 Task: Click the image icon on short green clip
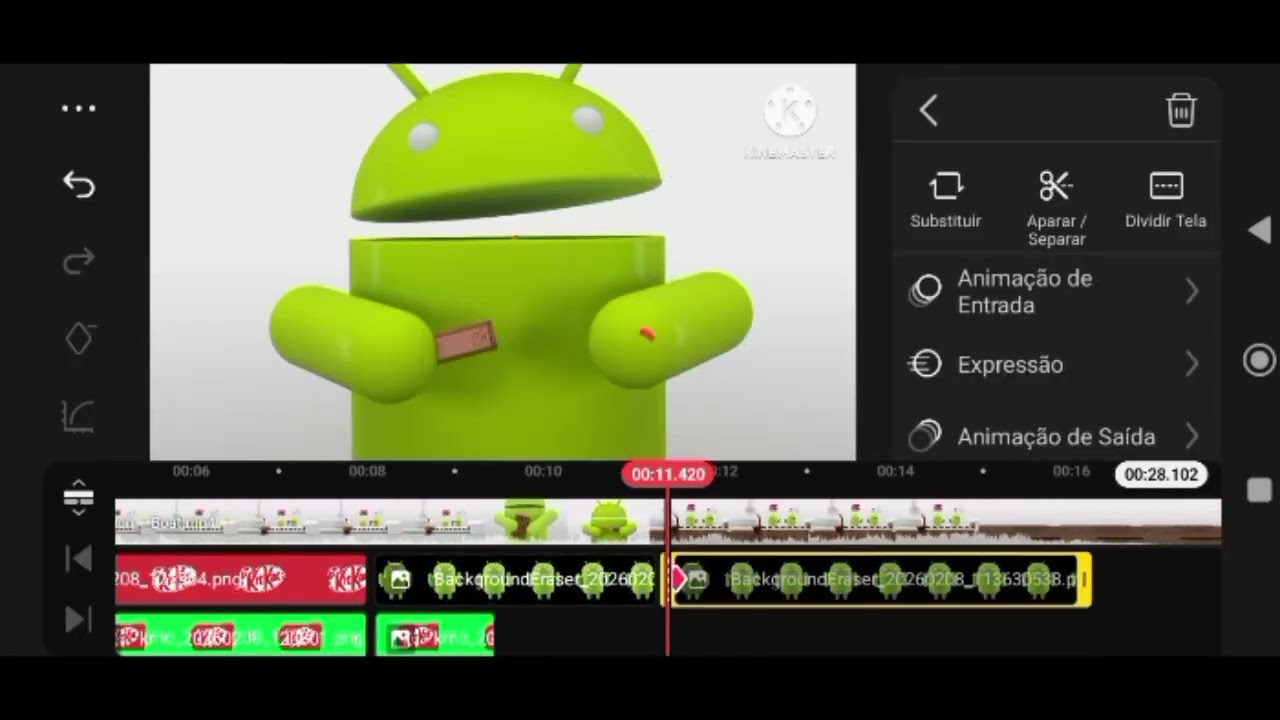pos(401,638)
